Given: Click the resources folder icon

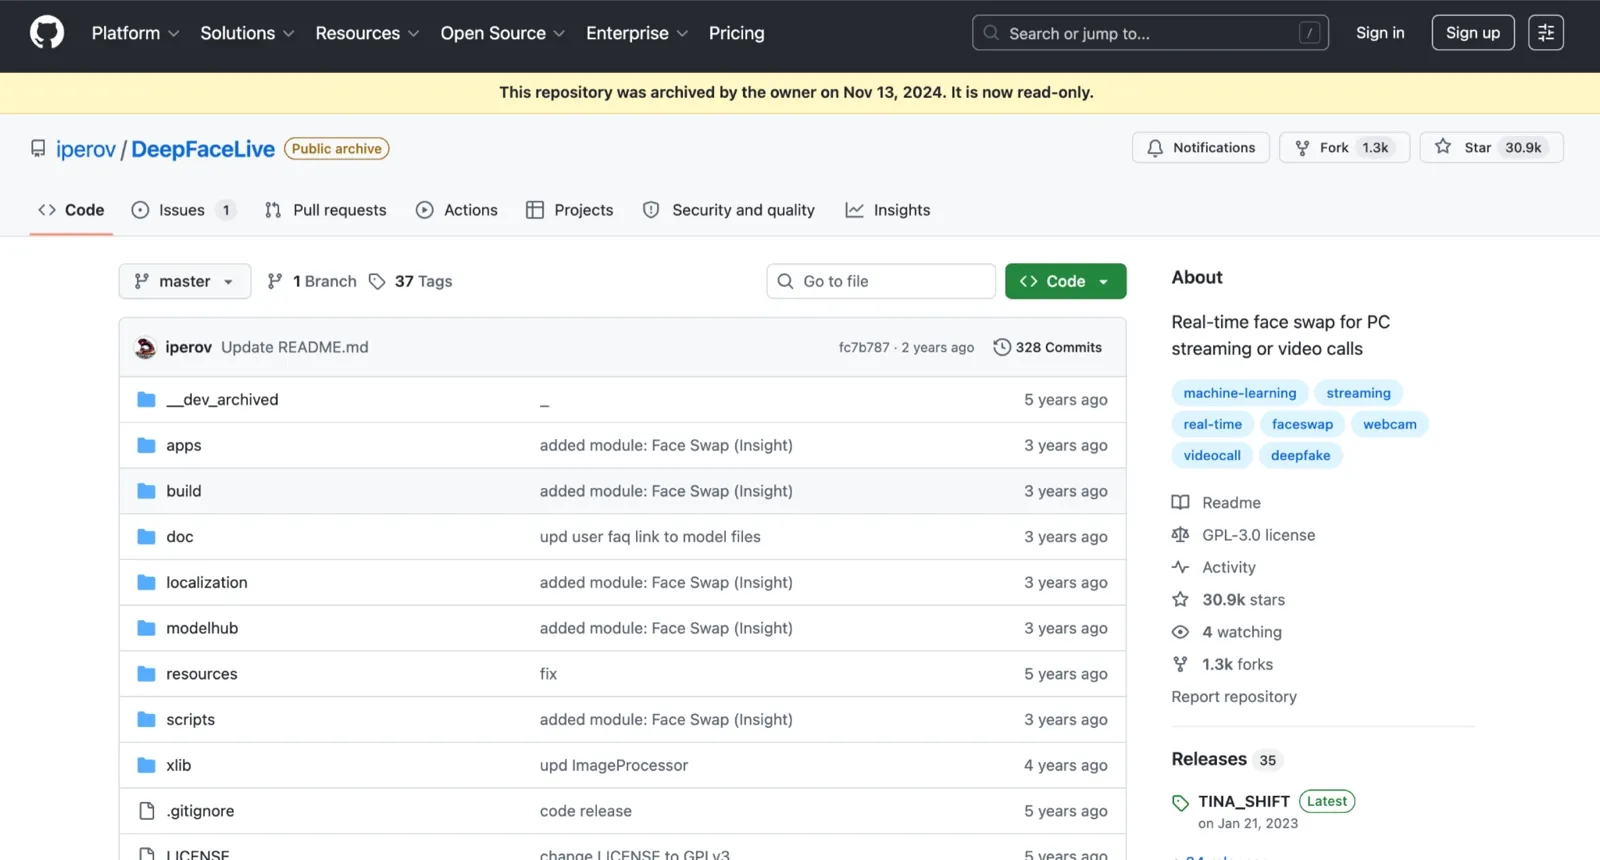Looking at the screenshot, I should [146, 674].
